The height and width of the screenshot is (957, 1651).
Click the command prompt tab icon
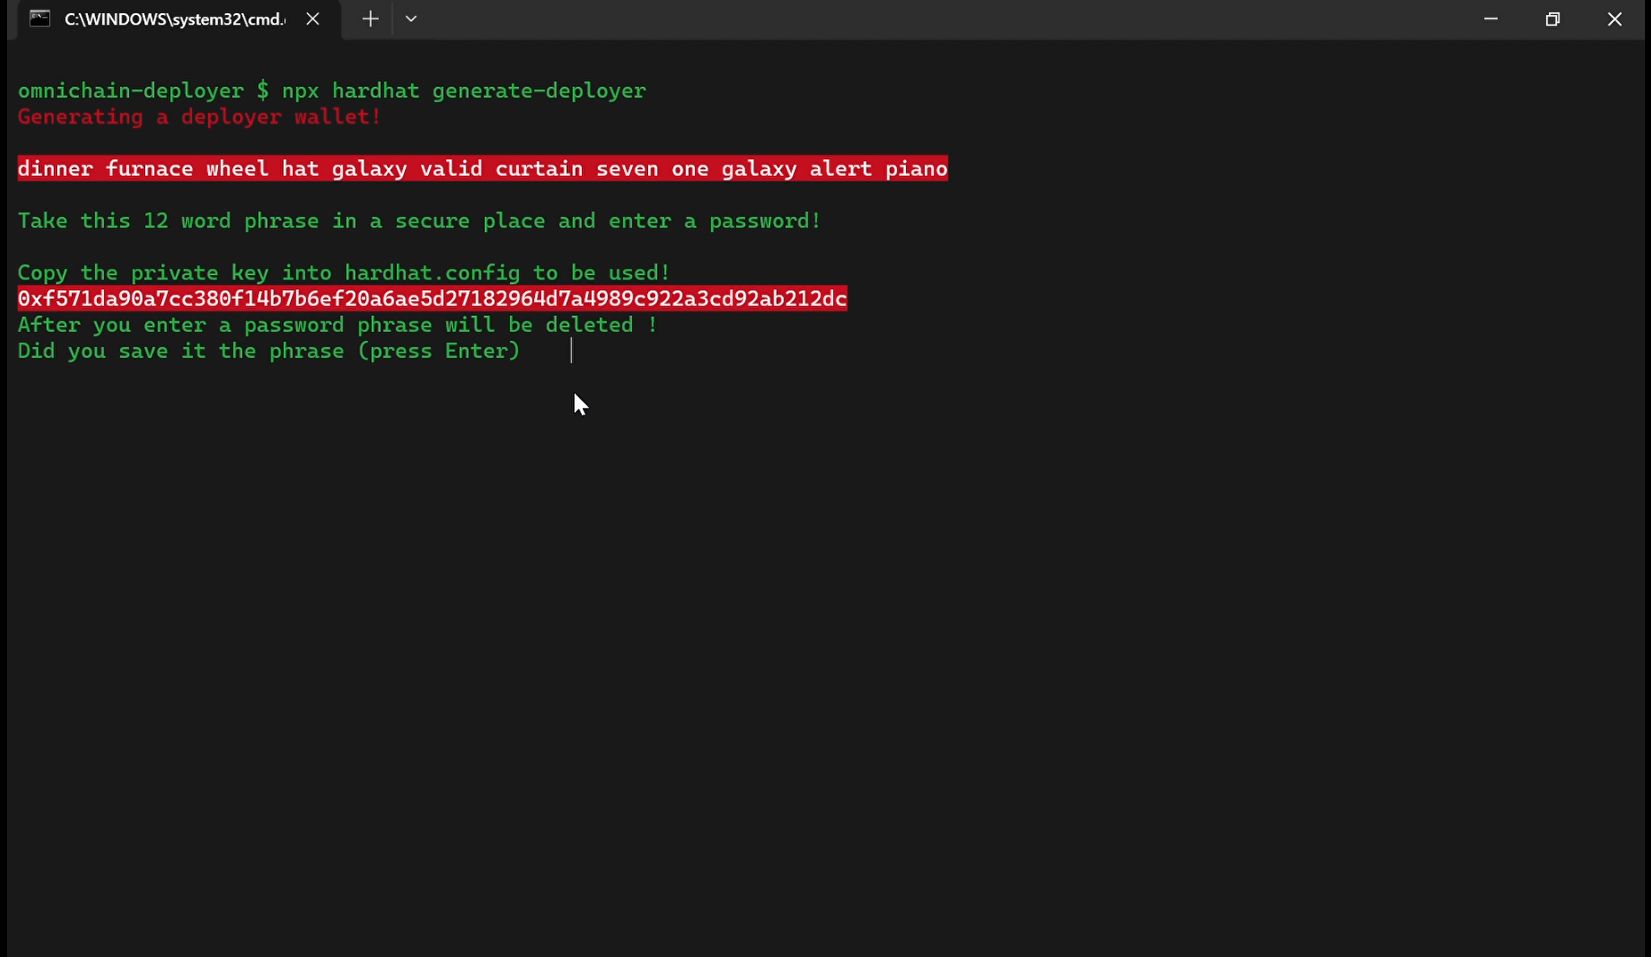[40, 19]
